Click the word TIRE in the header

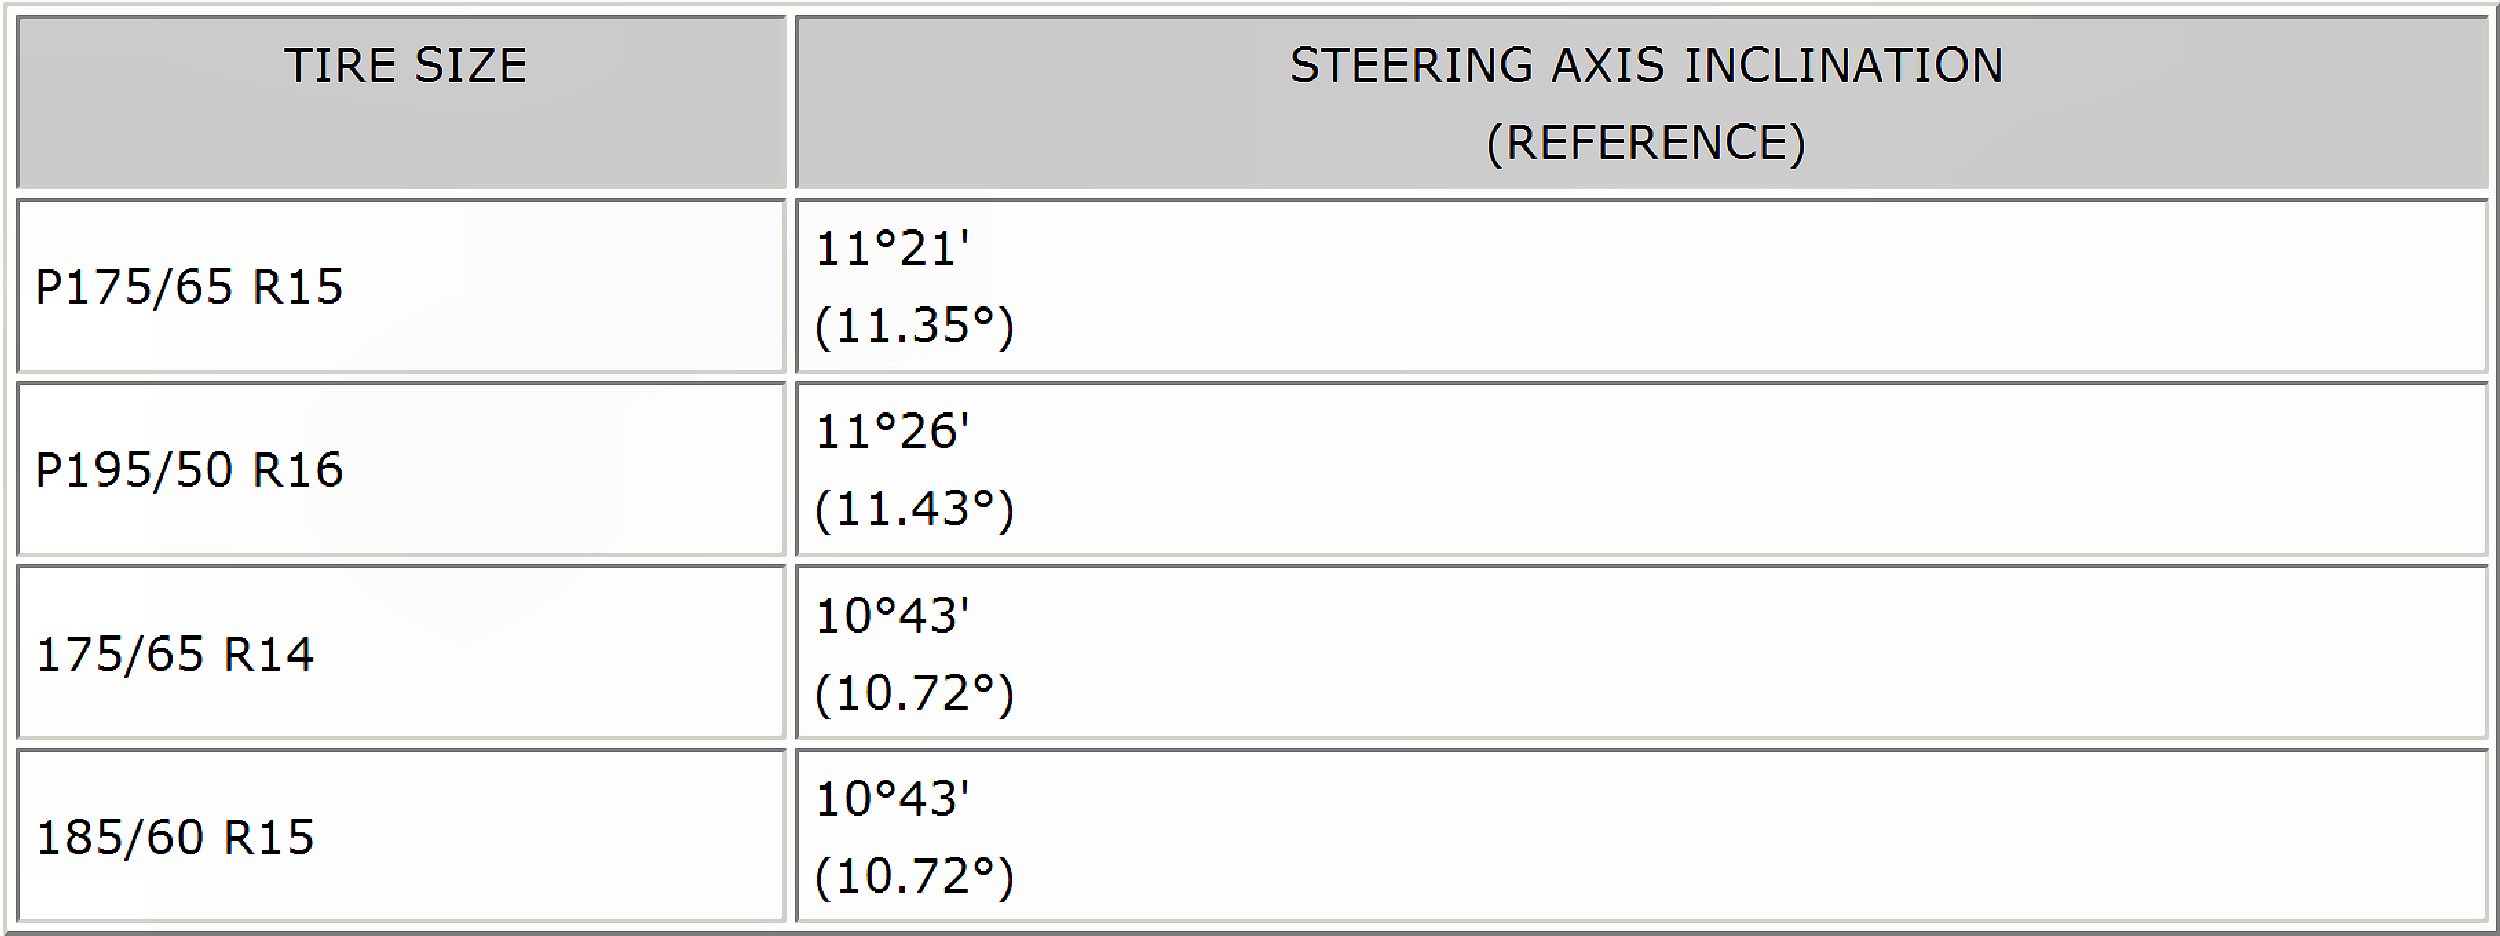340,66
